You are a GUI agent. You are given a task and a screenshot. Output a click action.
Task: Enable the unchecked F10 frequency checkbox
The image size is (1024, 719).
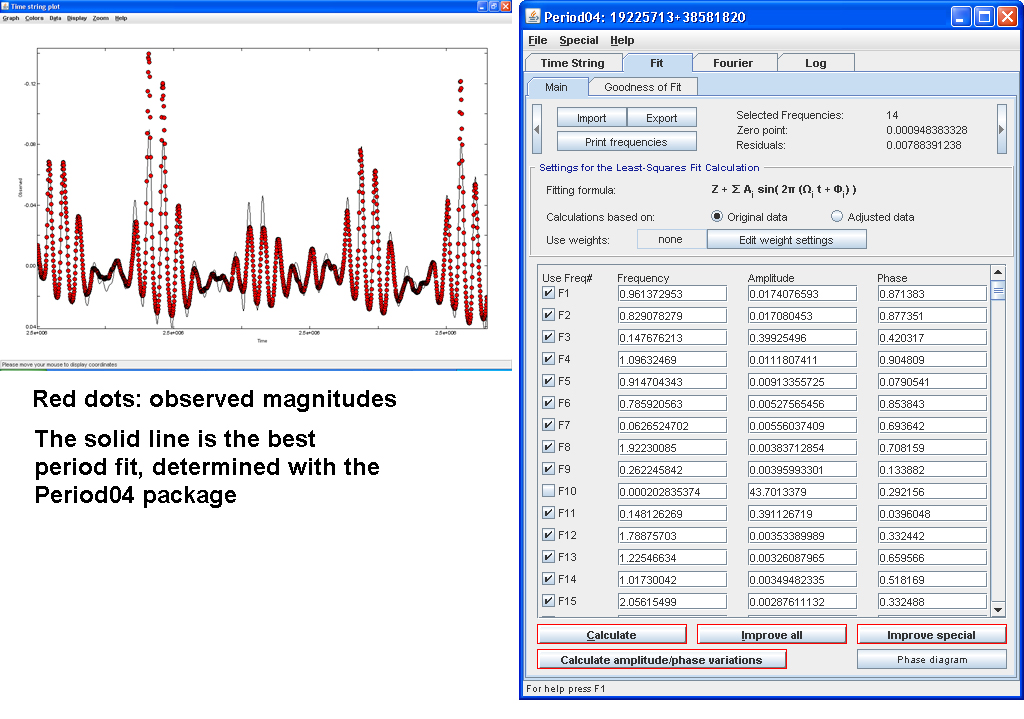tap(549, 490)
